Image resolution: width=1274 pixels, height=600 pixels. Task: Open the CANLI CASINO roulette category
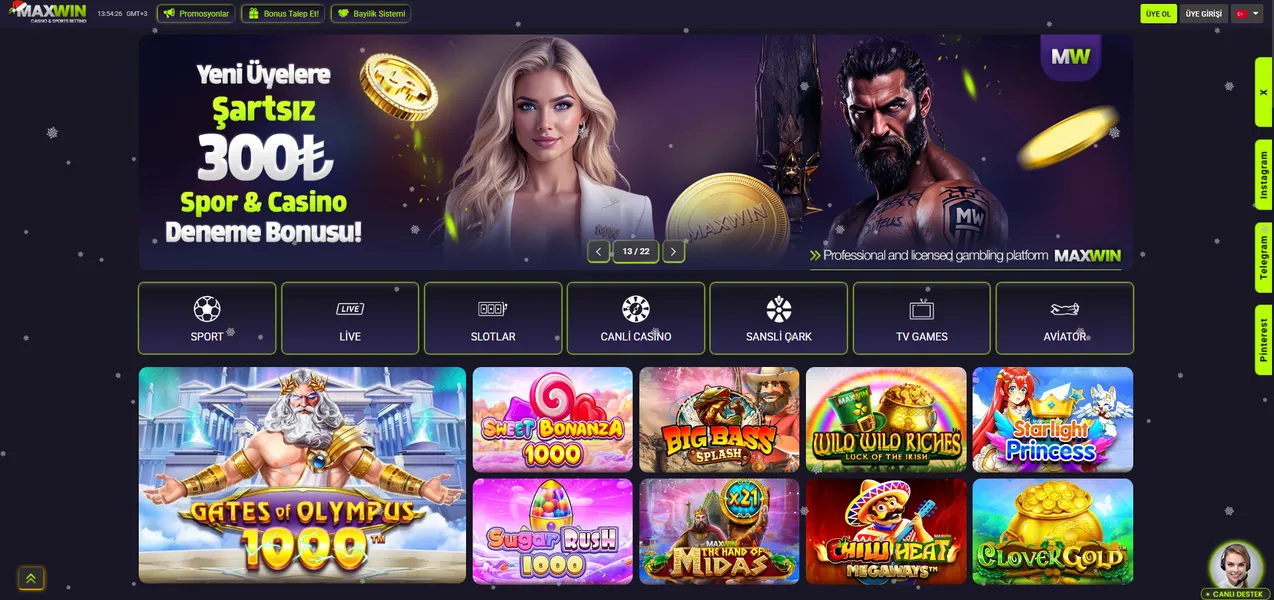coord(636,318)
